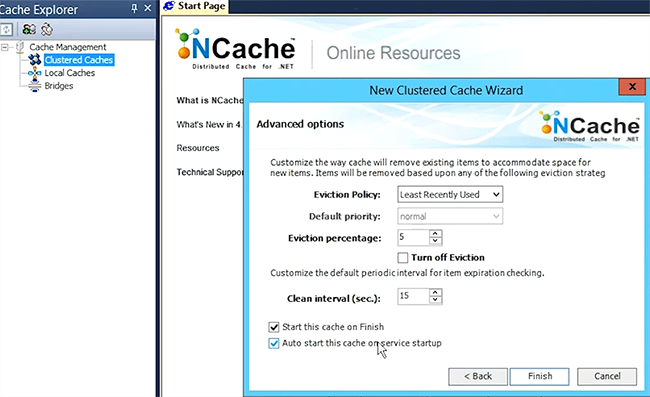Click the Clustered Caches node icon
Screen dimensions: 650x397
click(x=35, y=60)
